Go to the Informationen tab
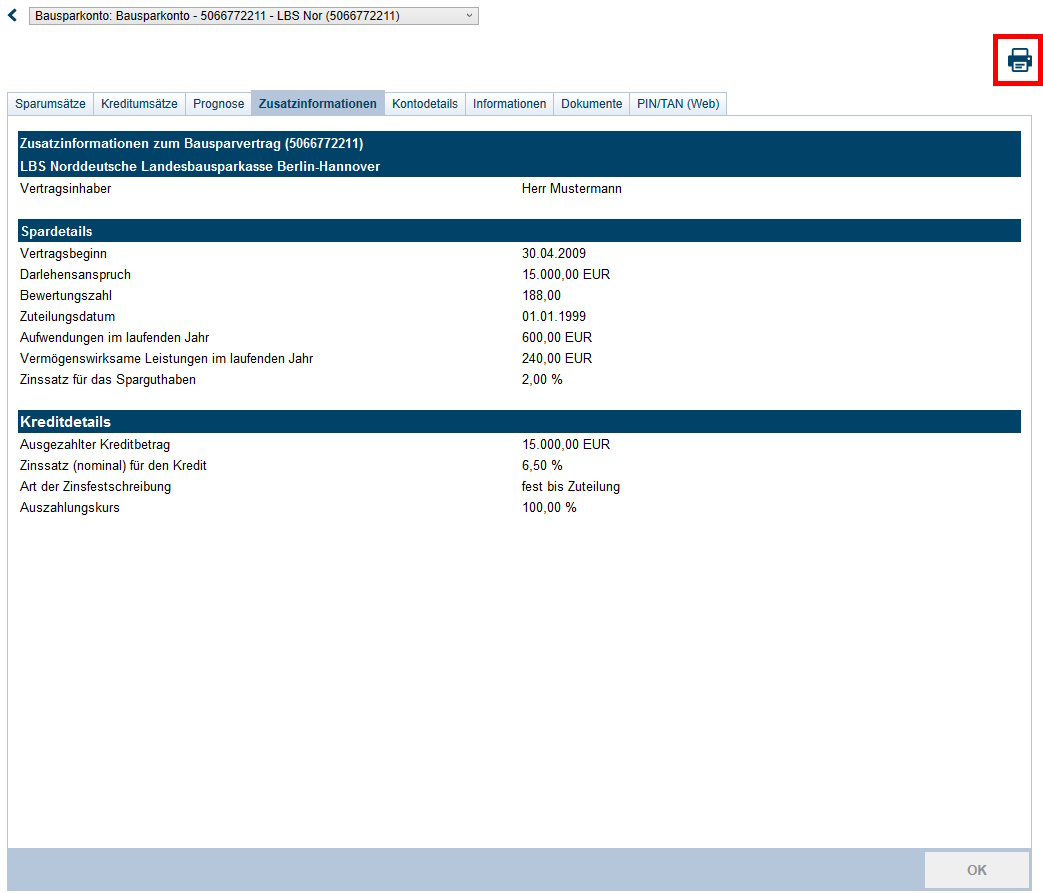Viewport: 1043px width, 893px height. click(x=509, y=104)
